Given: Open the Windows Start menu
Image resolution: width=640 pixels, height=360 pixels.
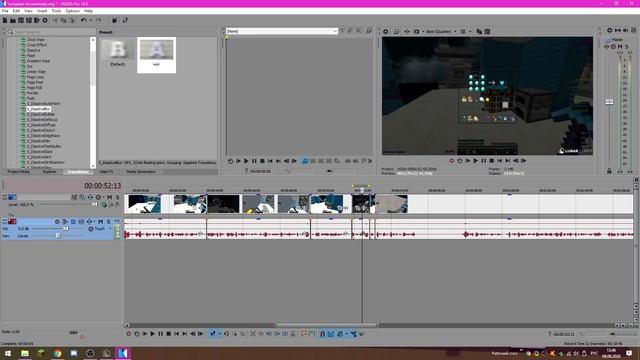Looking at the screenshot, I should pos(8,353).
